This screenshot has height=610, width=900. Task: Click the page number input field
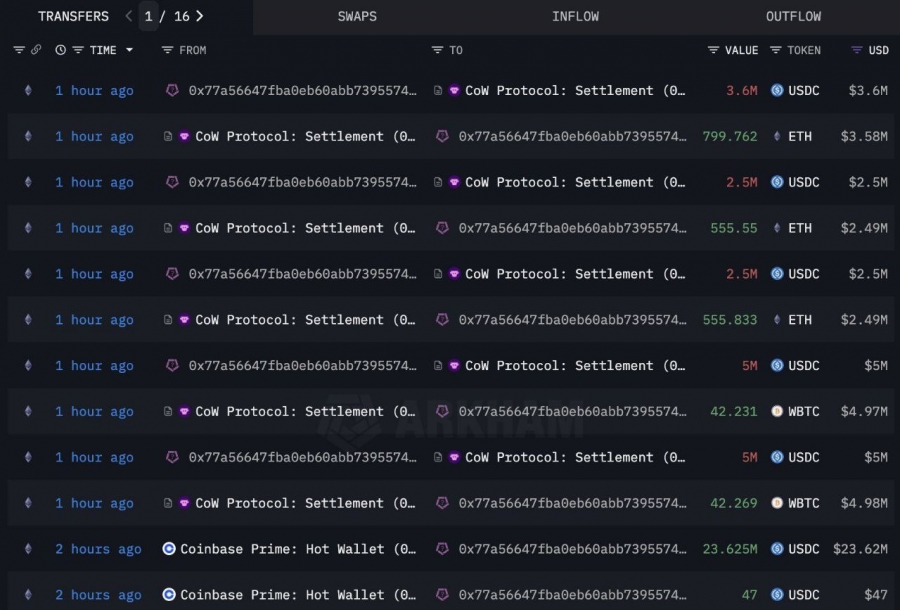coord(148,16)
